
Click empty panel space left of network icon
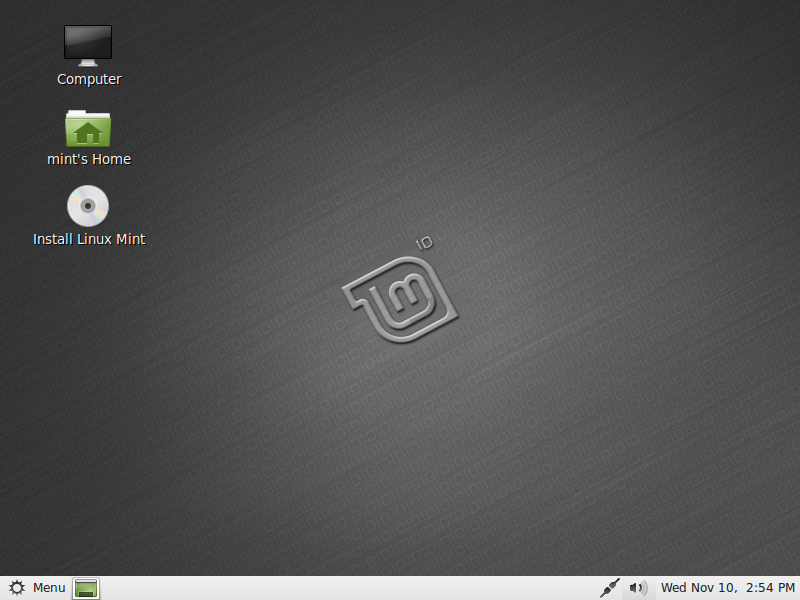350,588
